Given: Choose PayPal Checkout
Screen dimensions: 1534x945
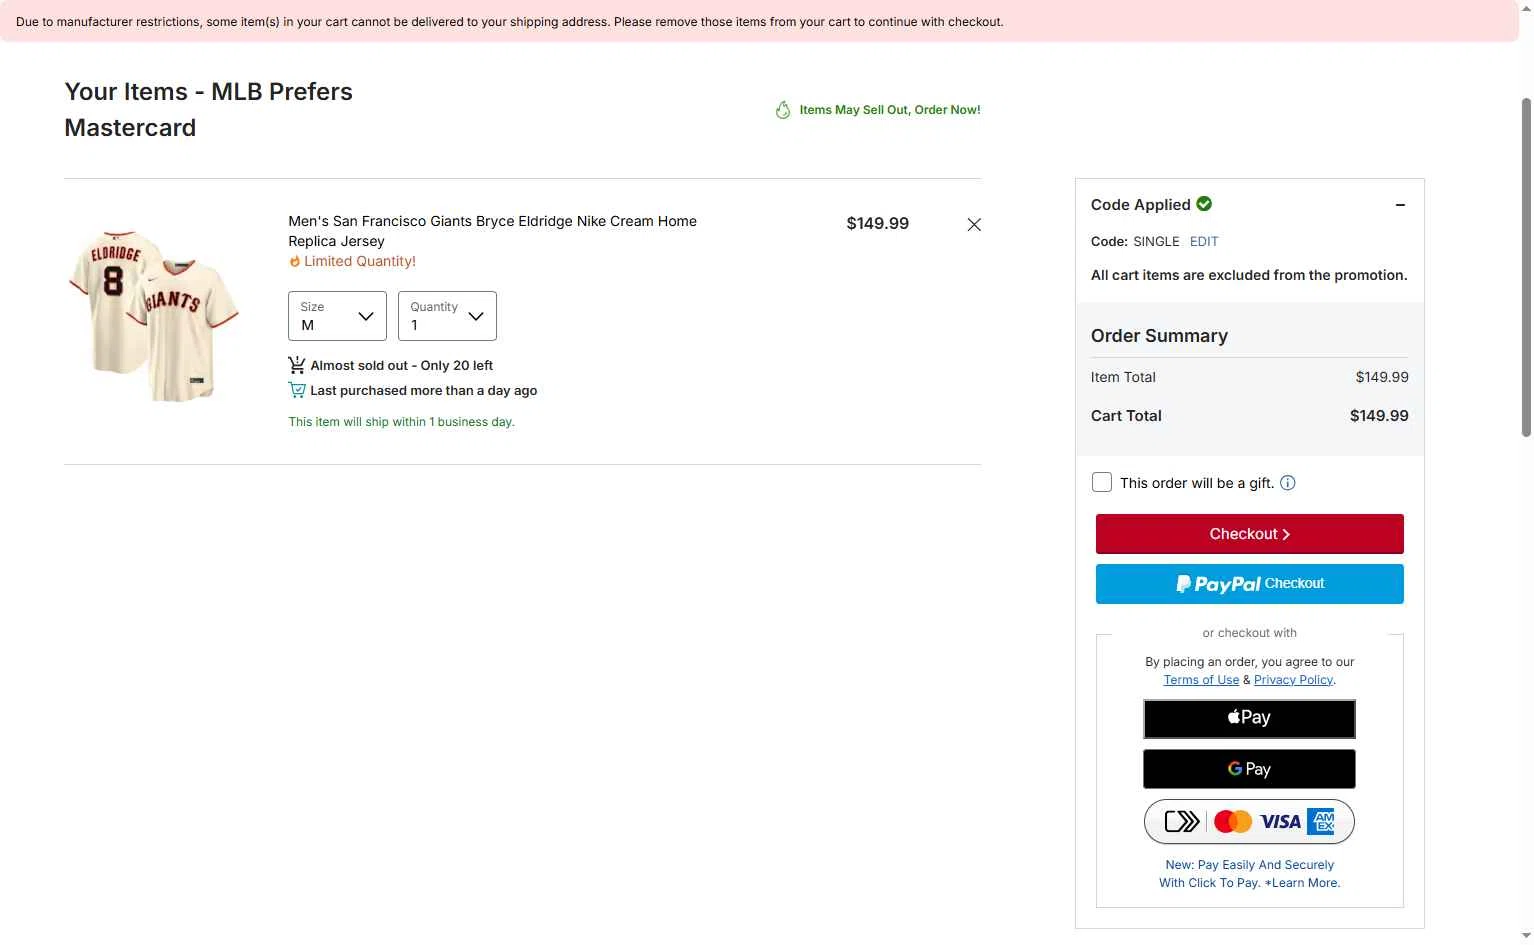Looking at the screenshot, I should (1249, 584).
